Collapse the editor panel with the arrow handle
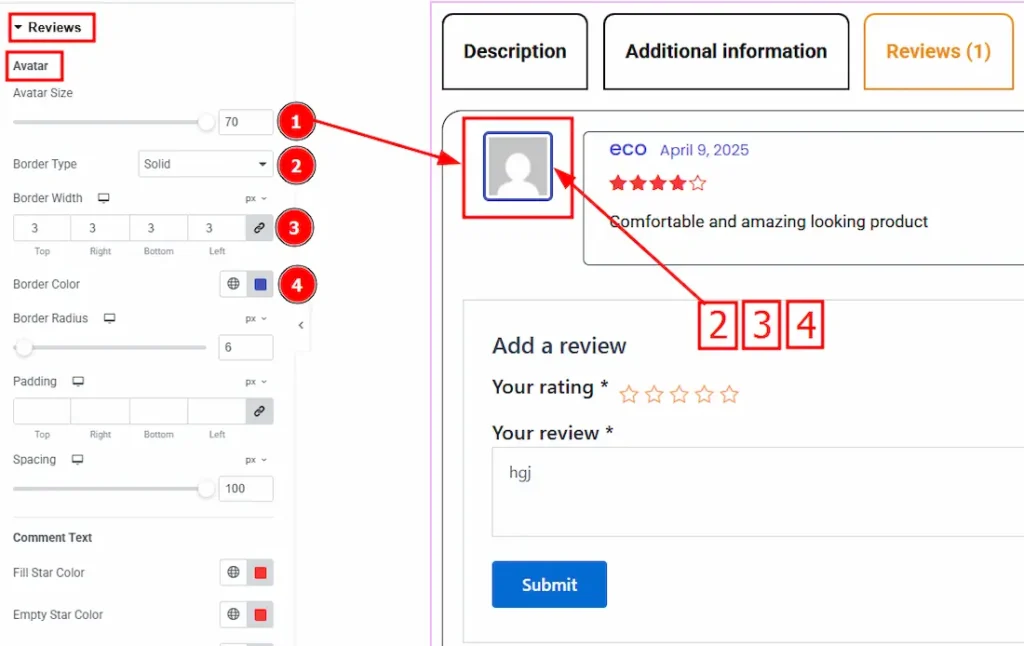This screenshot has width=1024, height=646. [301, 325]
